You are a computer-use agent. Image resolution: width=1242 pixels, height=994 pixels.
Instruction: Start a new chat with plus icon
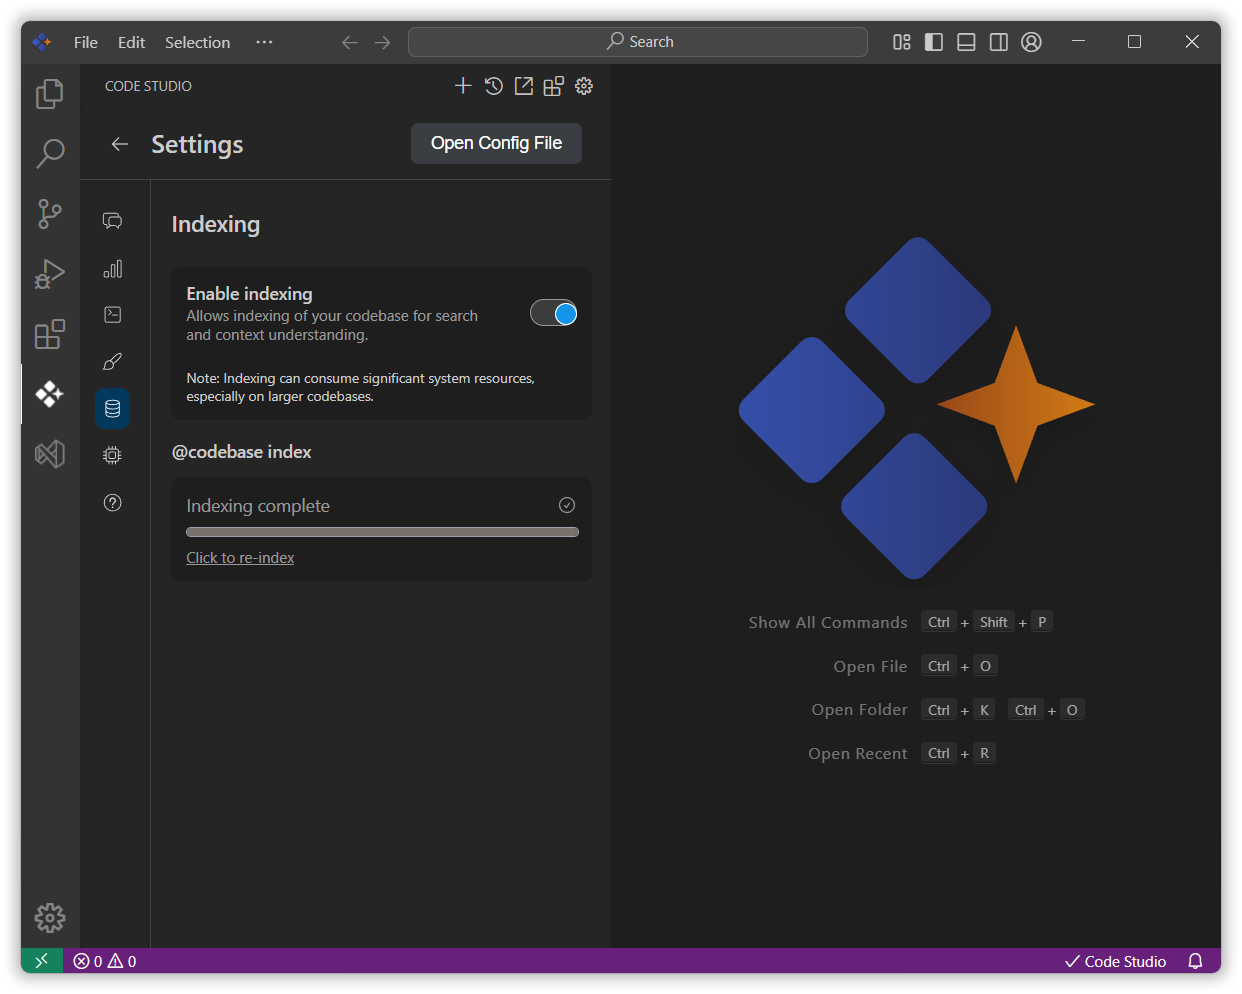(463, 86)
